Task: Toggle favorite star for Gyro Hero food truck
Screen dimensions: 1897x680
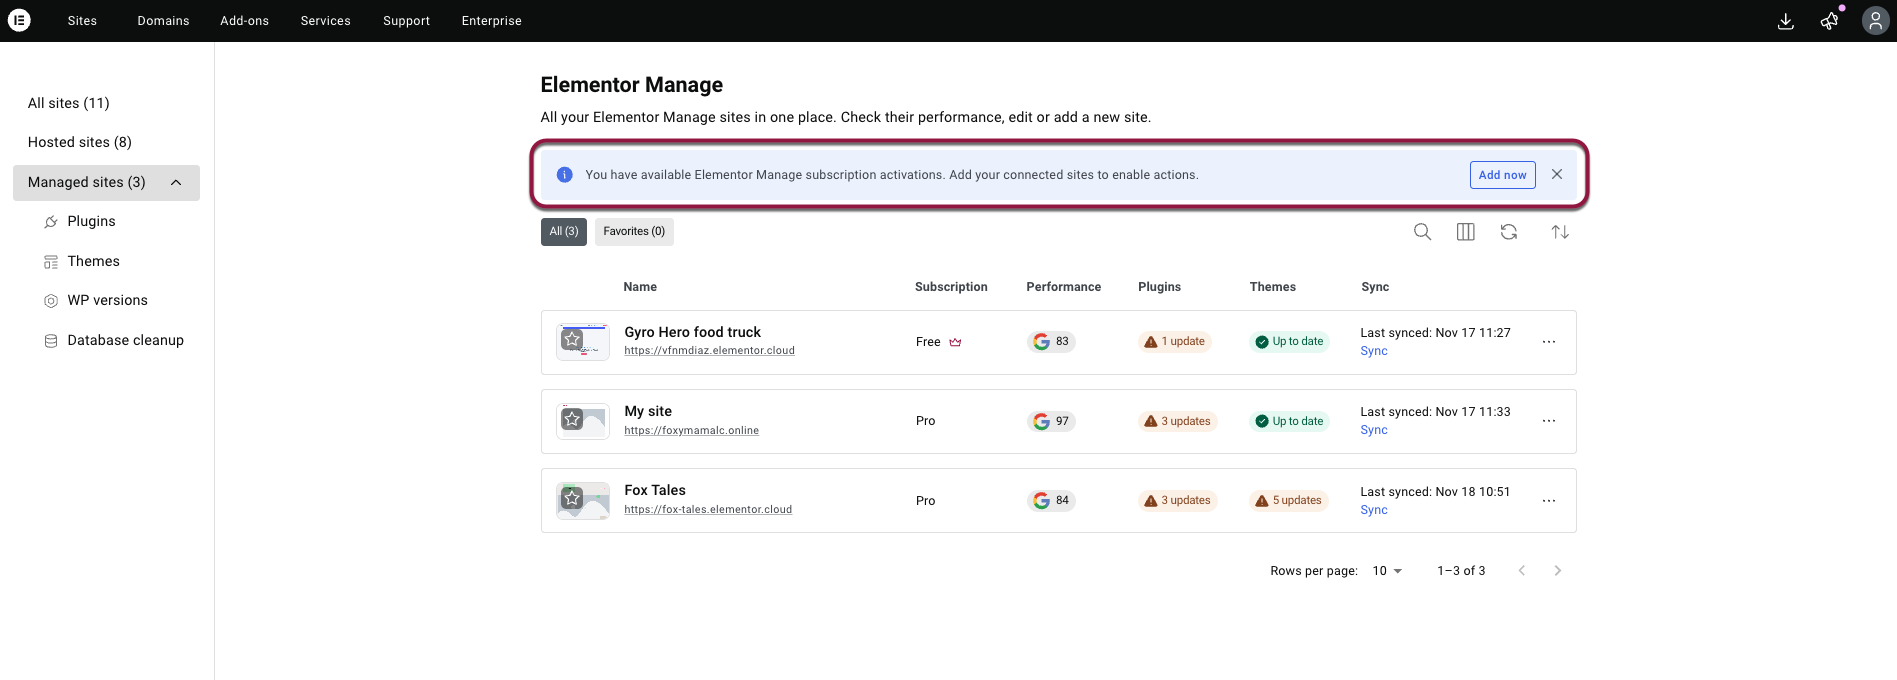Action: pyautogui.click(x=572, y=340)
